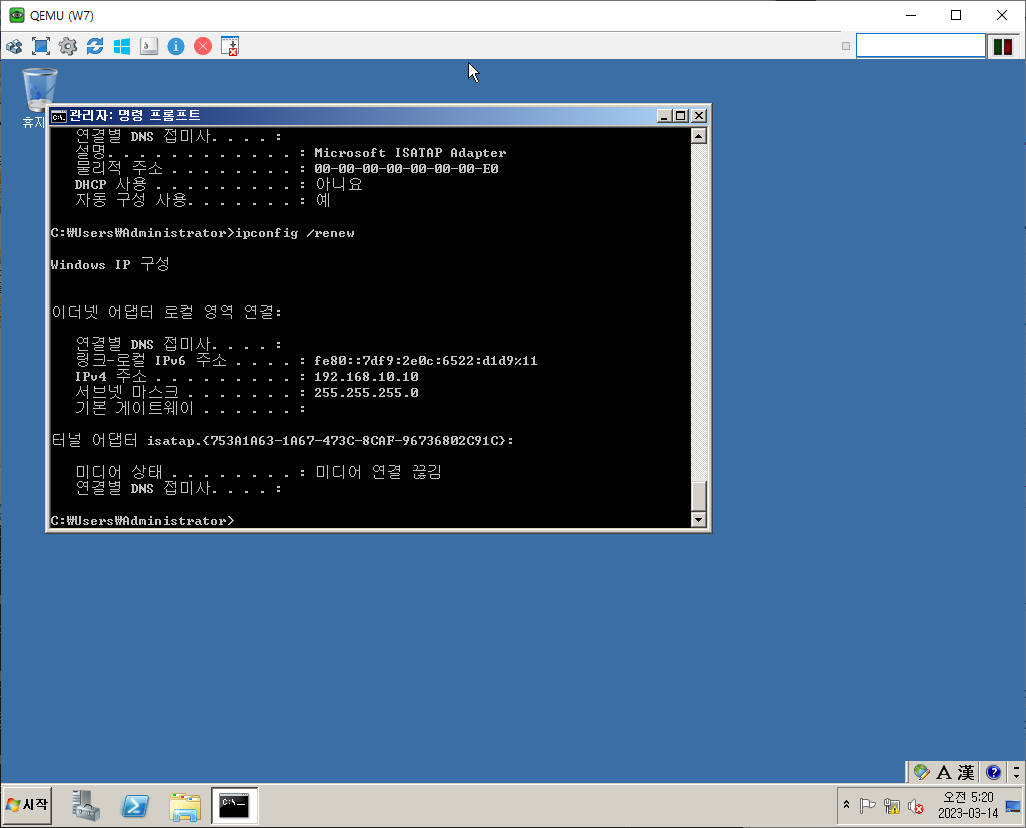Screen dimensions: 1026x828
Task: Expand hidden tray icons chevron
Action: (x=846, y=805)
